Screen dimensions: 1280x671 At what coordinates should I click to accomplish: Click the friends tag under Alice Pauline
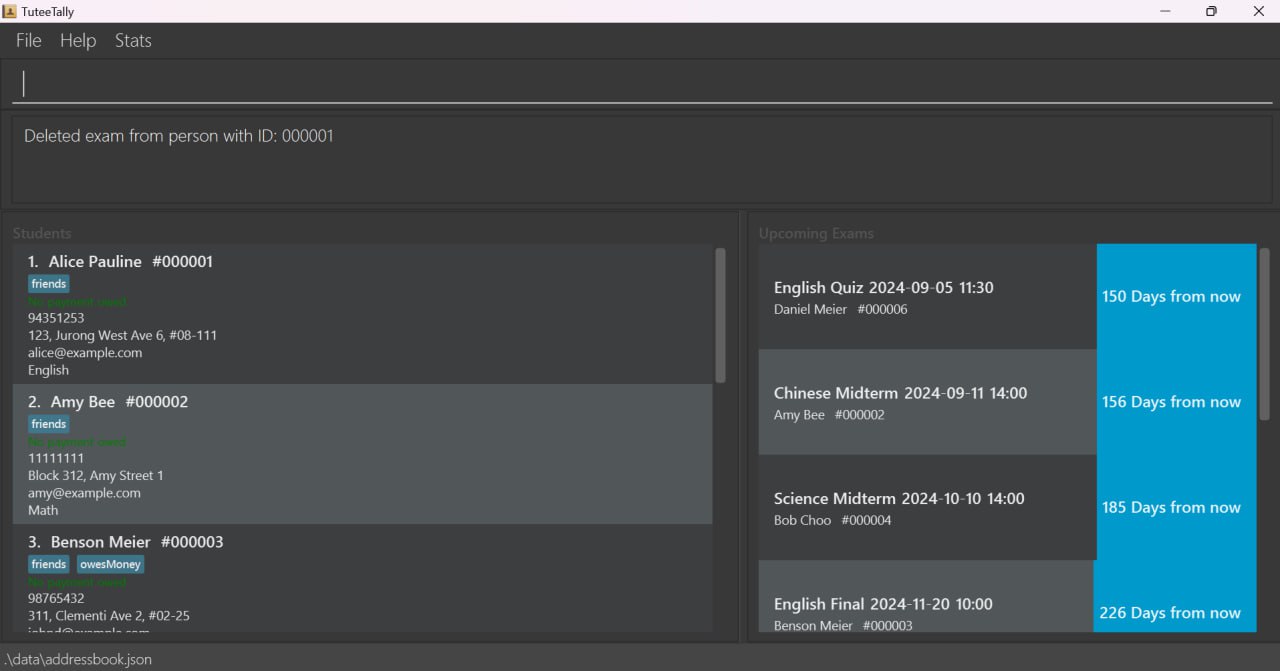(x=48, y=284)
